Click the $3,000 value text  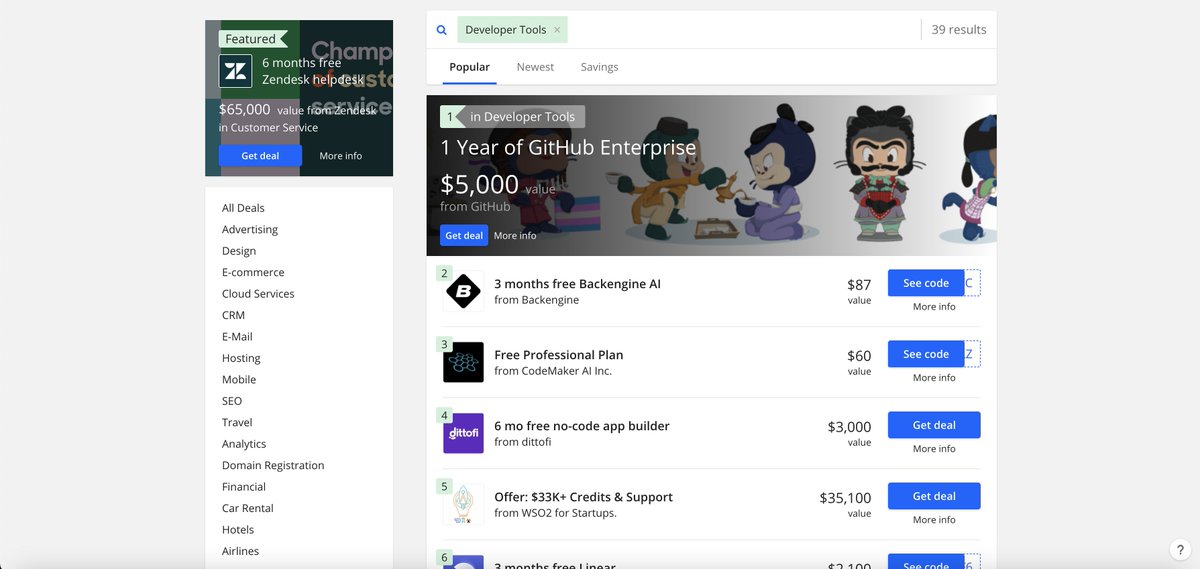click(850, 427)
